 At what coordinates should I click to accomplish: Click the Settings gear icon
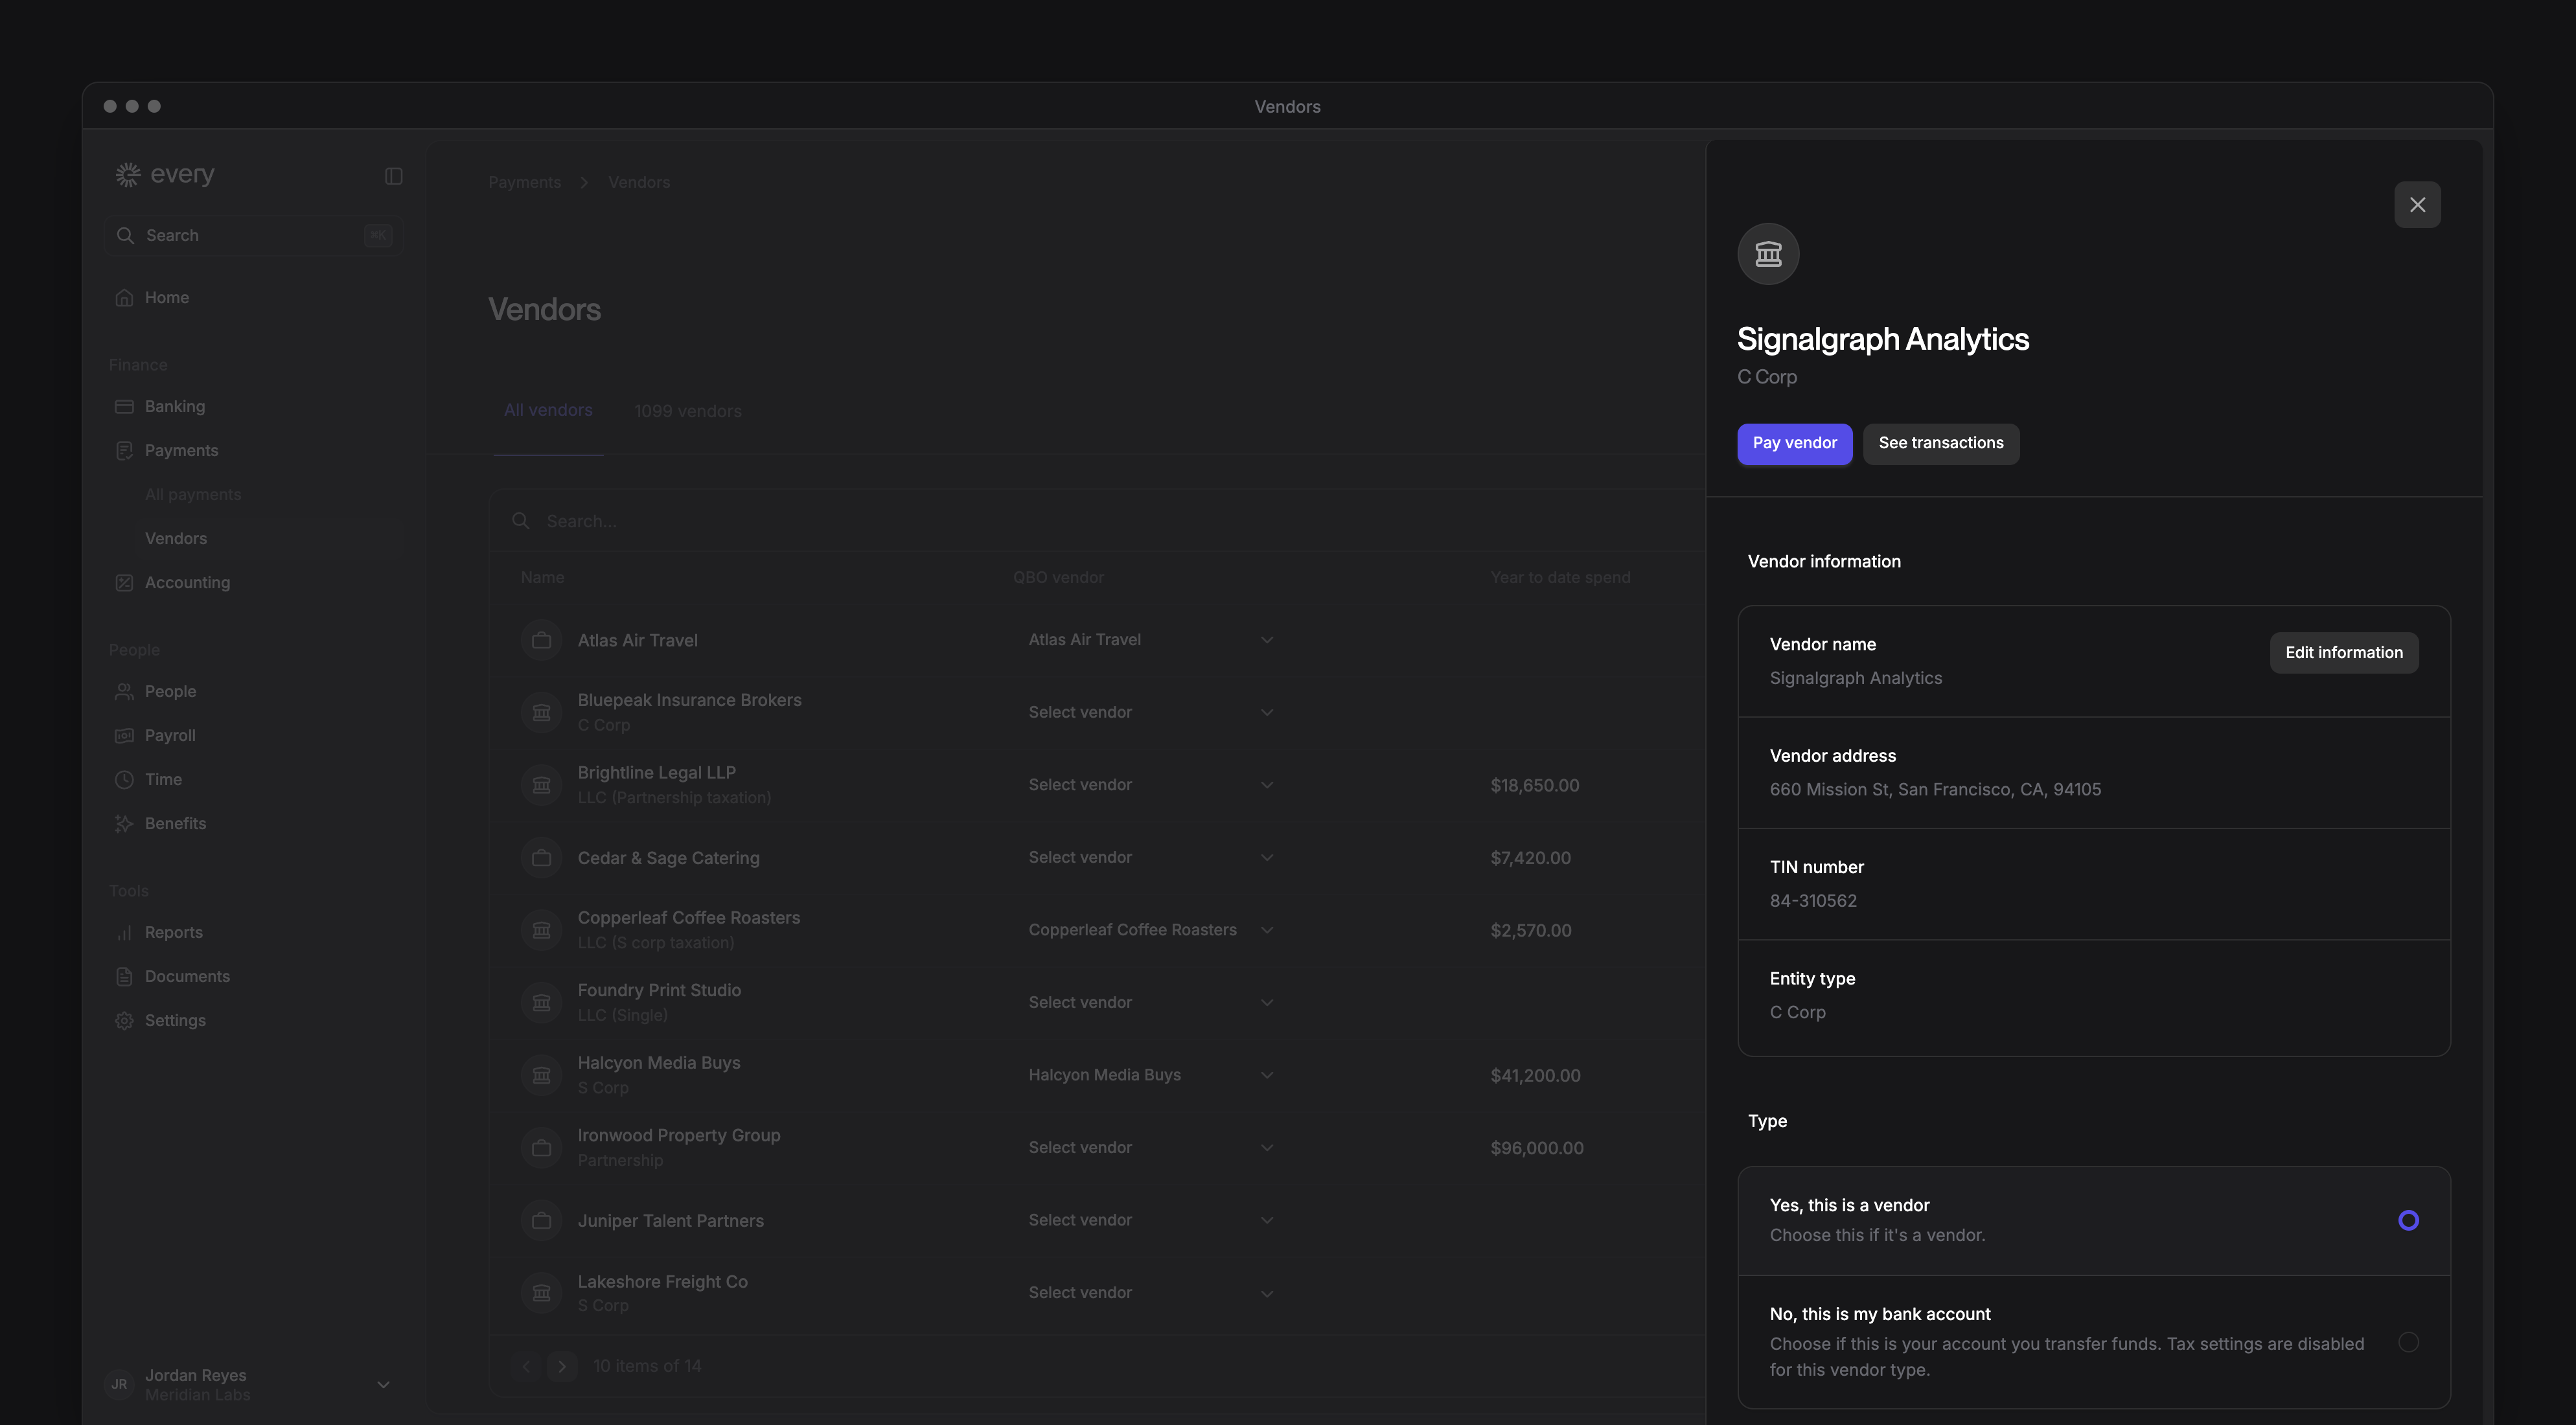pyautogui.click(x=124, y=1020)
